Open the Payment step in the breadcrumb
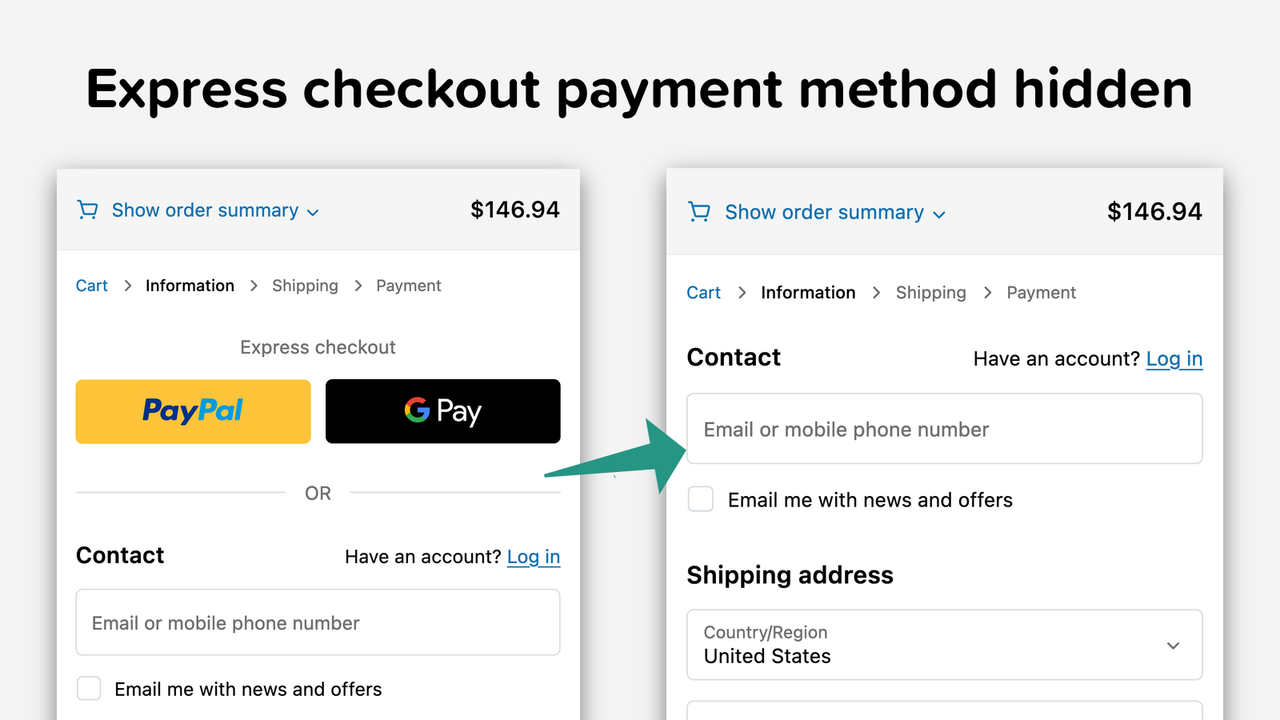 point(1041,292)
